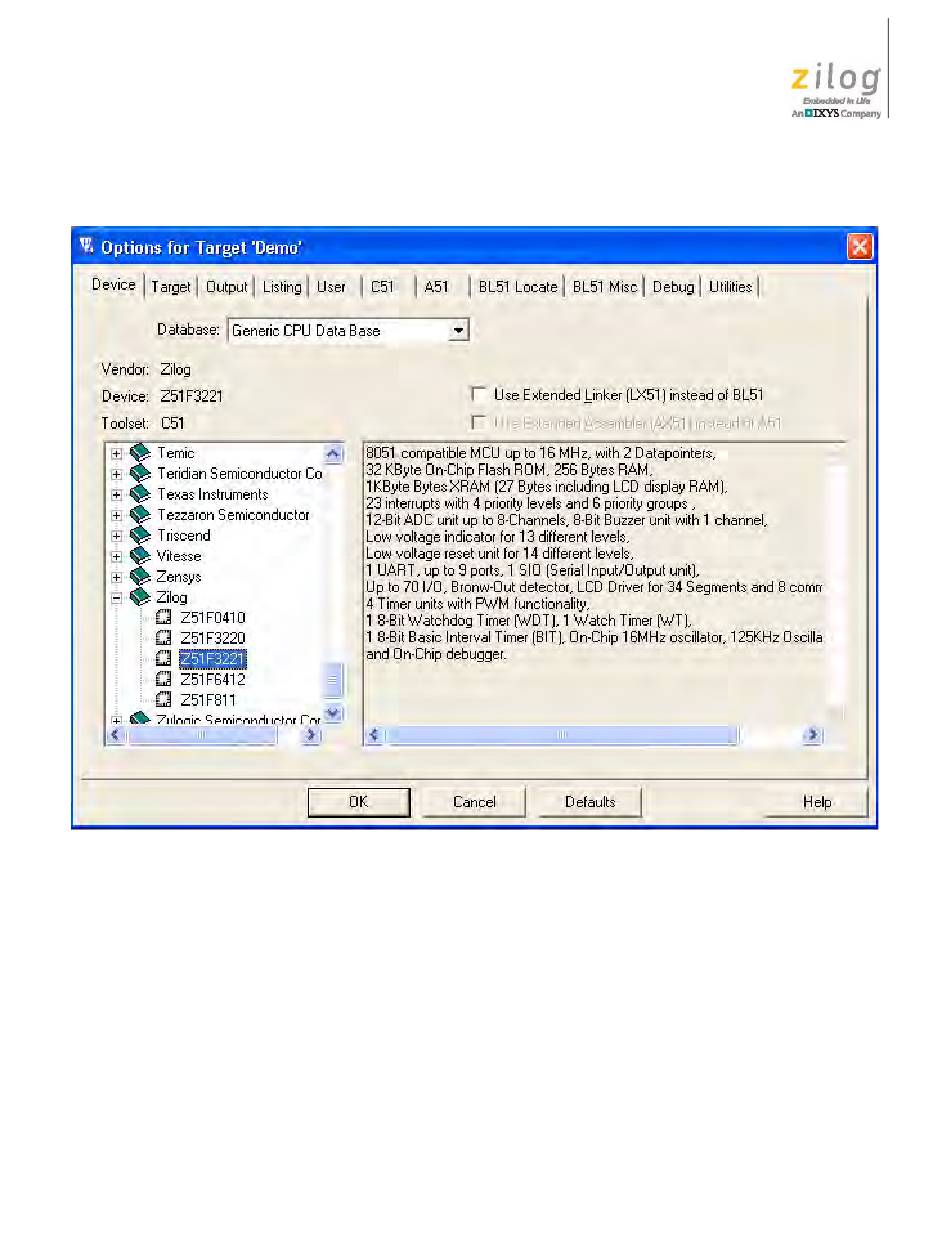The image size is (950, 1260).
Task: Close the Options for Target dialog
Action: coord(859,247)
